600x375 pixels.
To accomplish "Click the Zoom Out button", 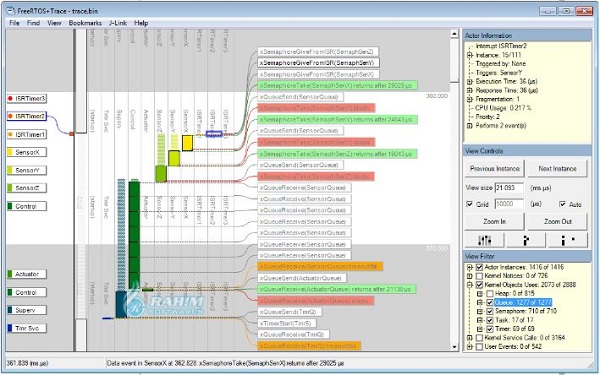I will pyautogui.click(x=557, y=222).
